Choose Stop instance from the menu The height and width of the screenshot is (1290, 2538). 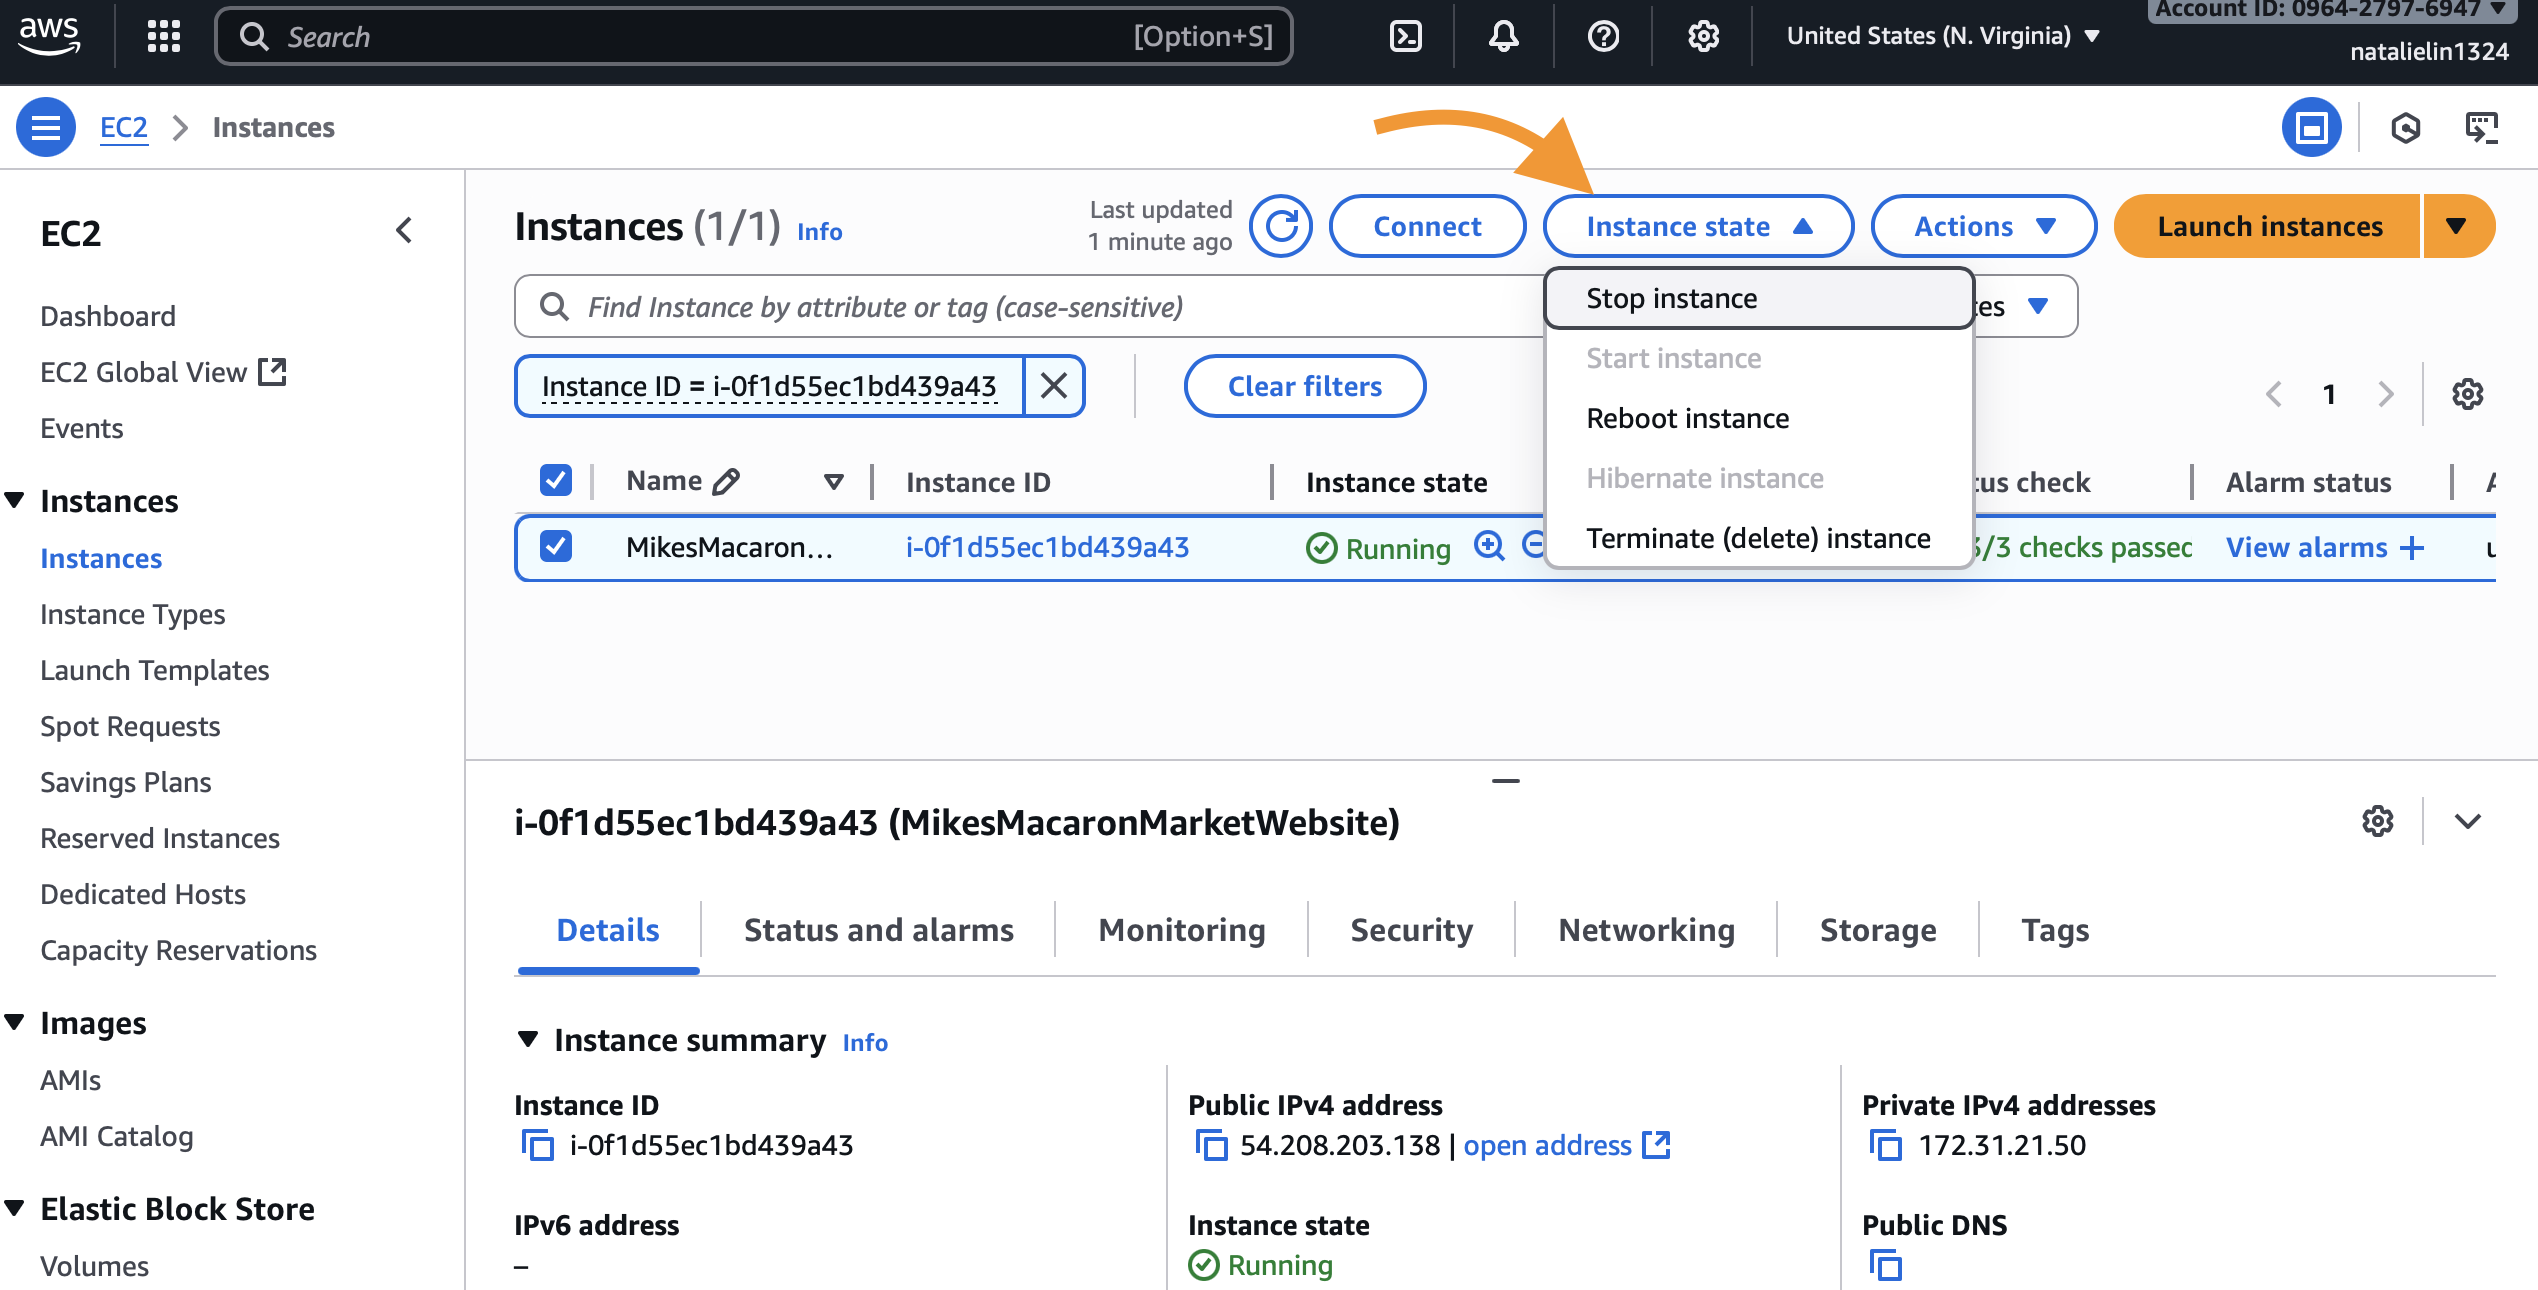pos(1671,298)
